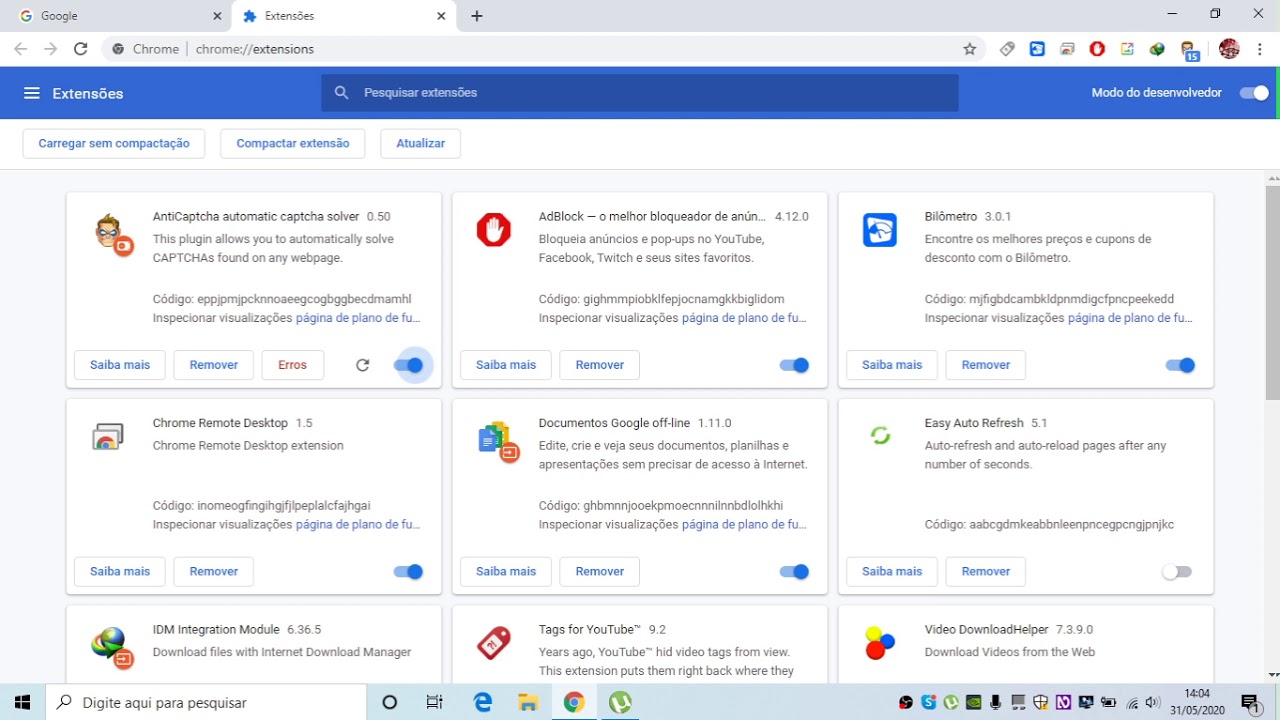This screenshot has width=1280, height=720.
Task: Open Saiba mais for Bilômetro
Action: 892,365
